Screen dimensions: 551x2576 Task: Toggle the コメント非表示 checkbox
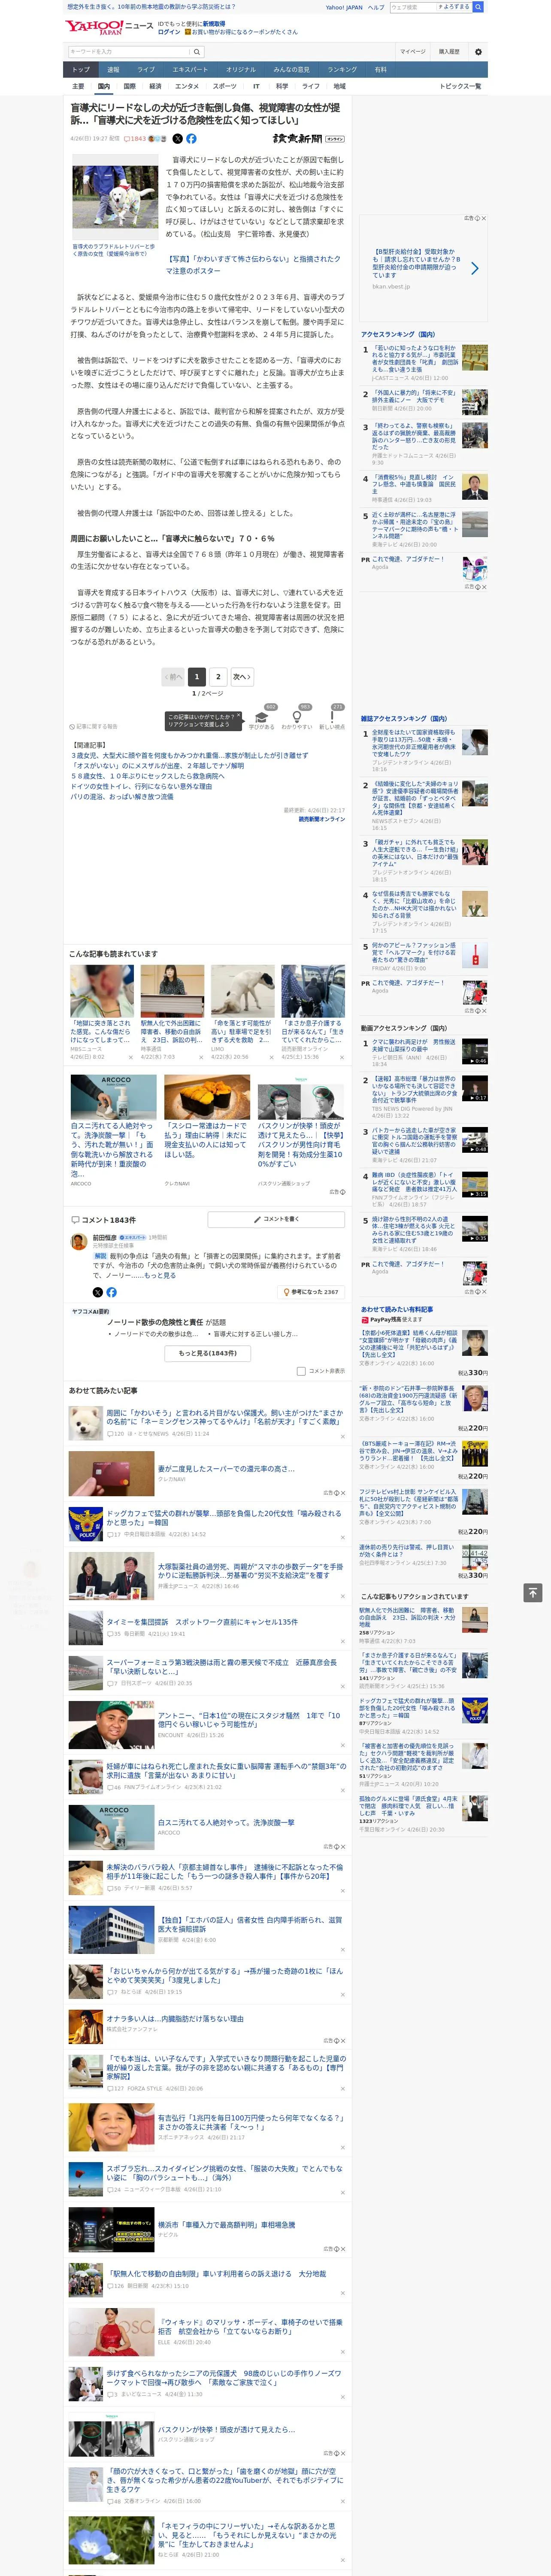(301, 1371)
